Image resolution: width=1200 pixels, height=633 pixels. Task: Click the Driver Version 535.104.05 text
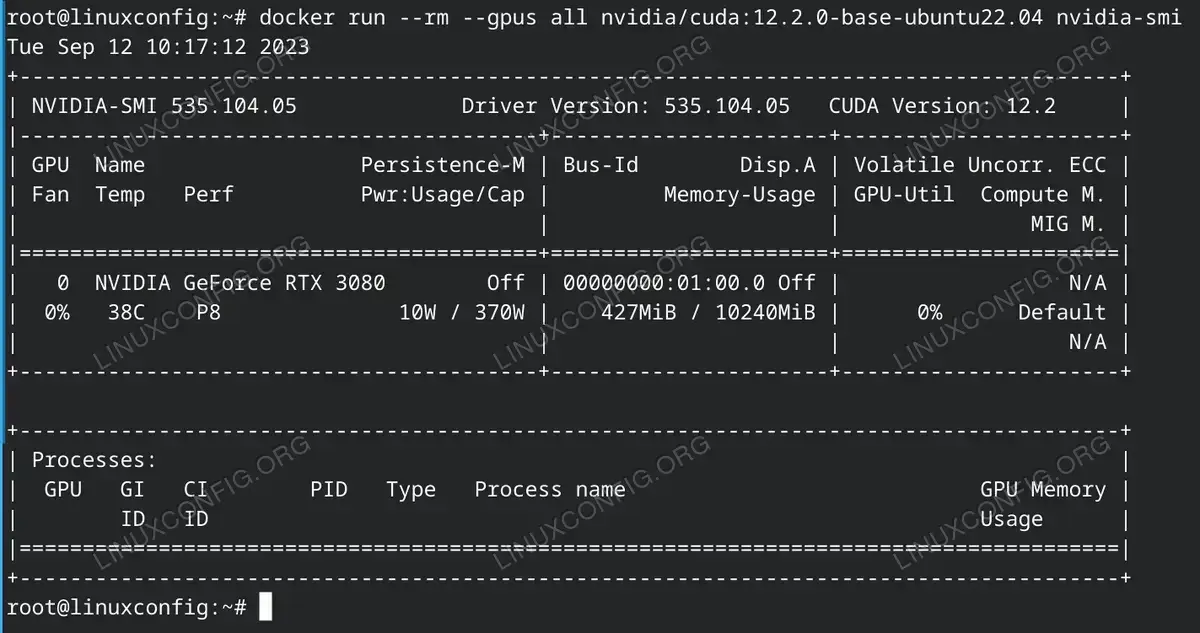coord(625,106)
